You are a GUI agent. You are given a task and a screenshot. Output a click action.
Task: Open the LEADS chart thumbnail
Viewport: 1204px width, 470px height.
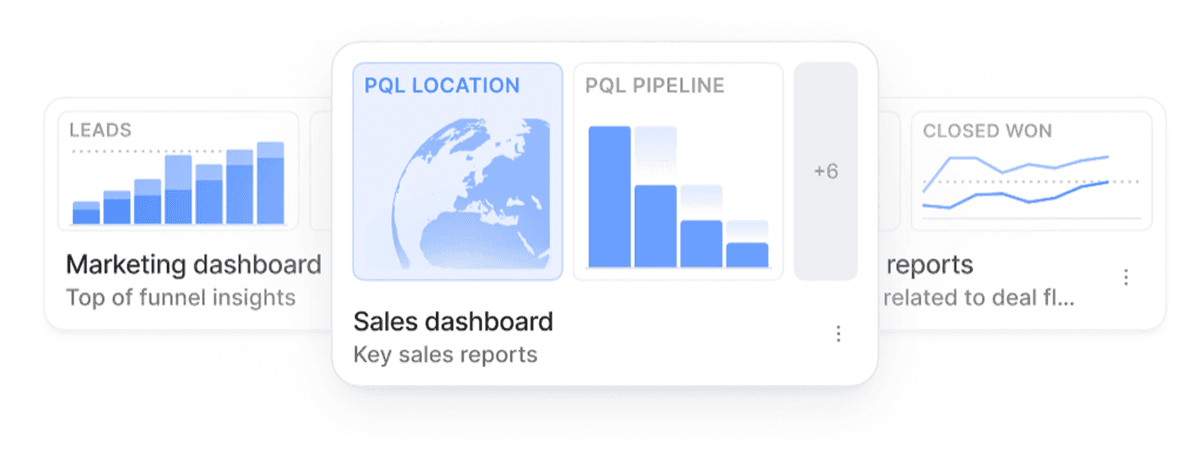coord(178,170)
